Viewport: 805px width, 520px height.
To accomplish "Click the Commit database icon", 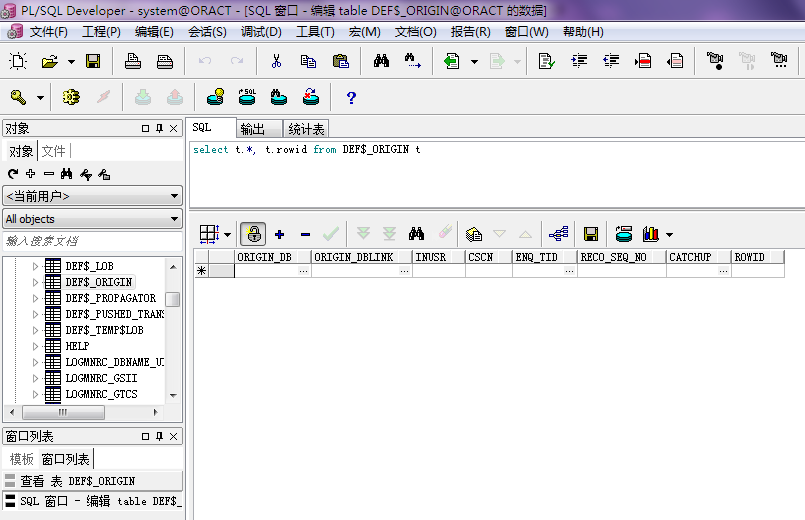I will tap(143, 97).
